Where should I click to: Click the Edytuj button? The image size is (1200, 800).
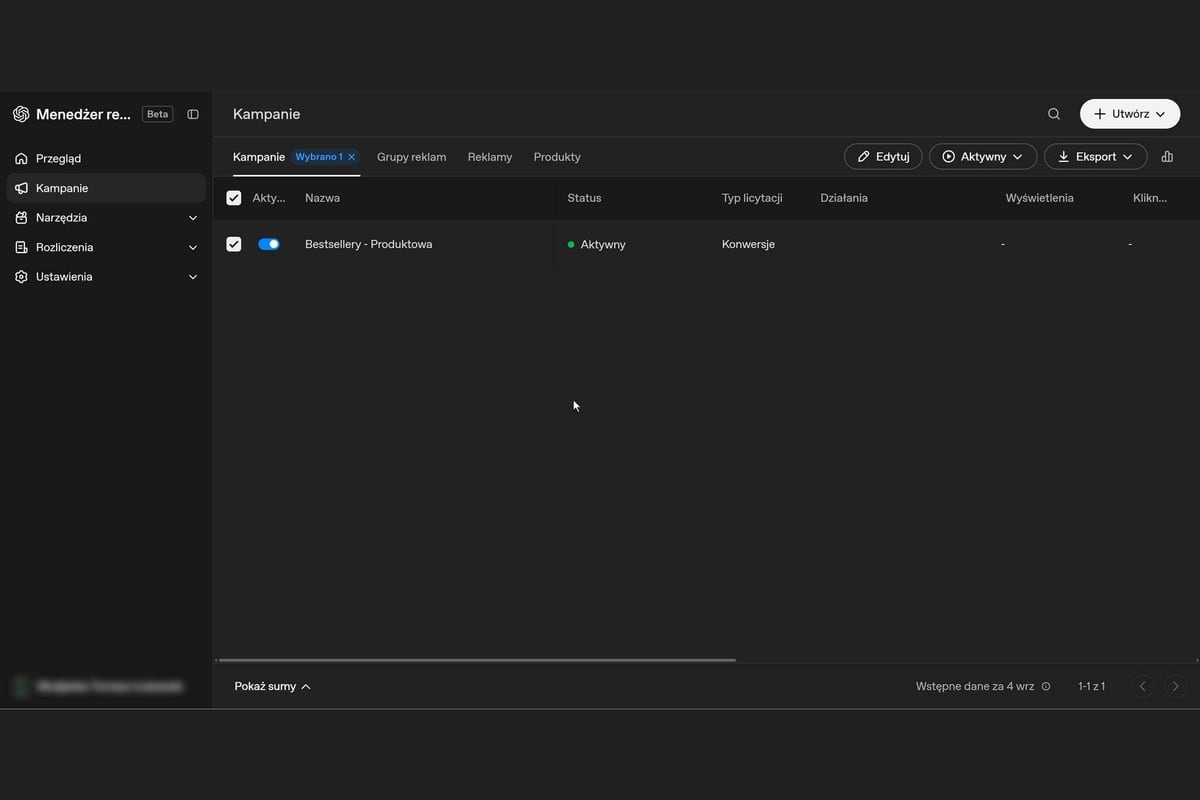tap(883, 157)
